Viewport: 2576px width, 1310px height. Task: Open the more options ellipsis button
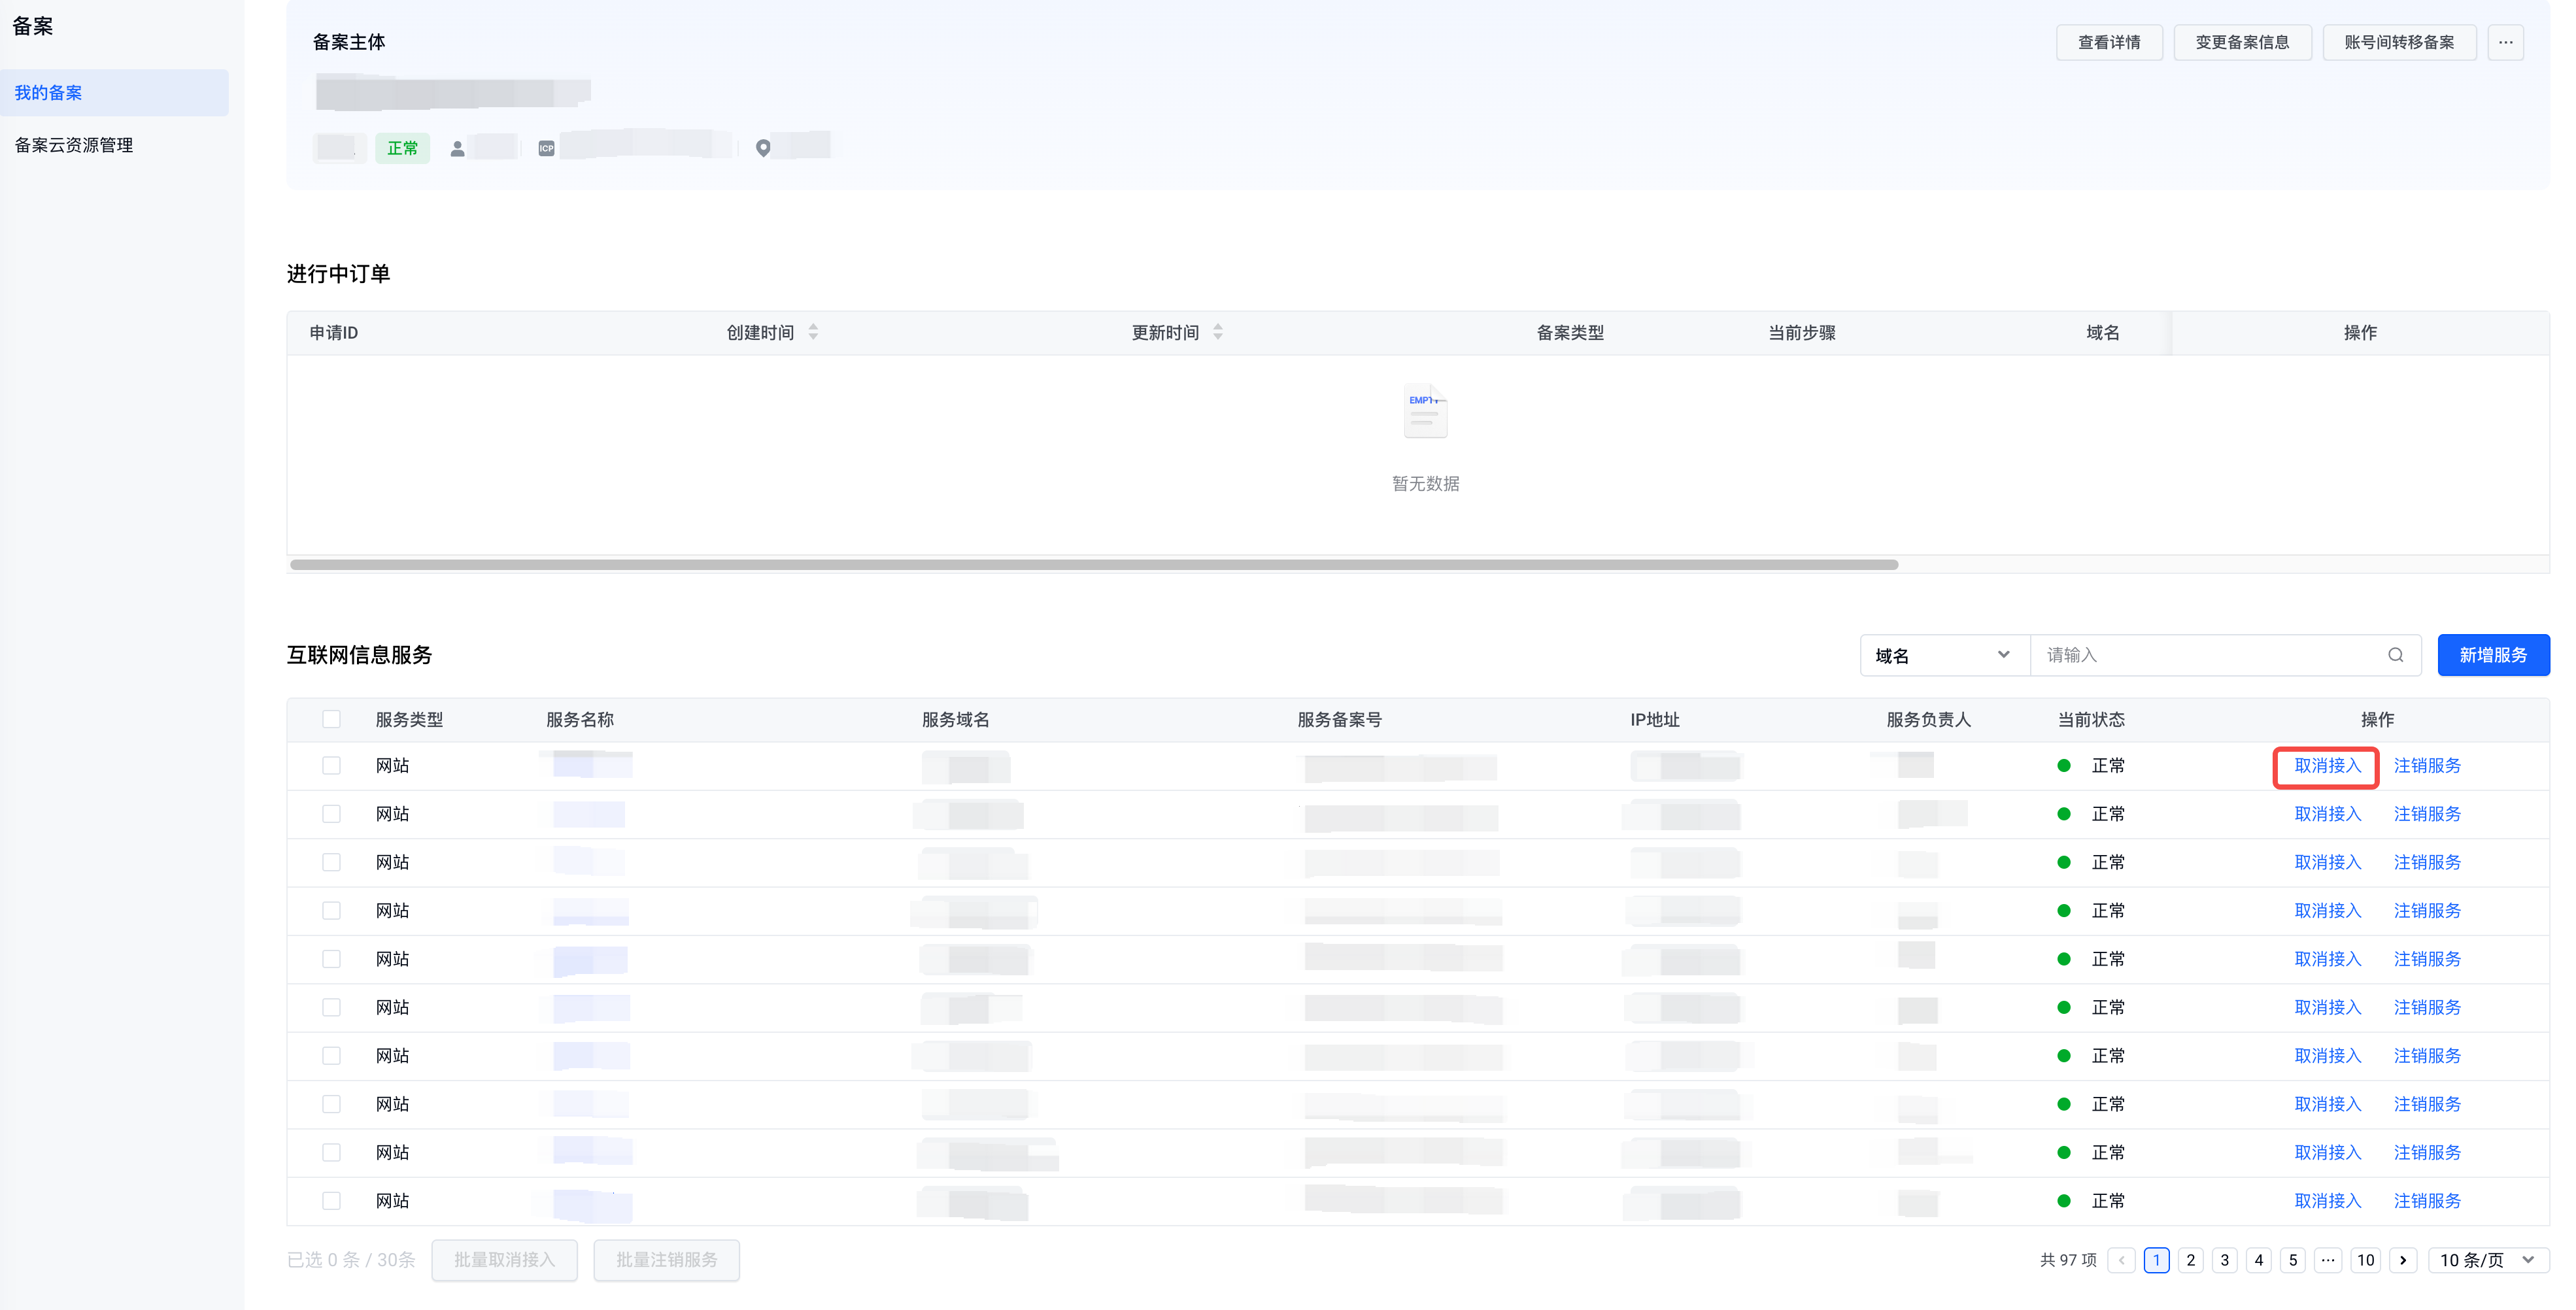(x=2505, y=42)
